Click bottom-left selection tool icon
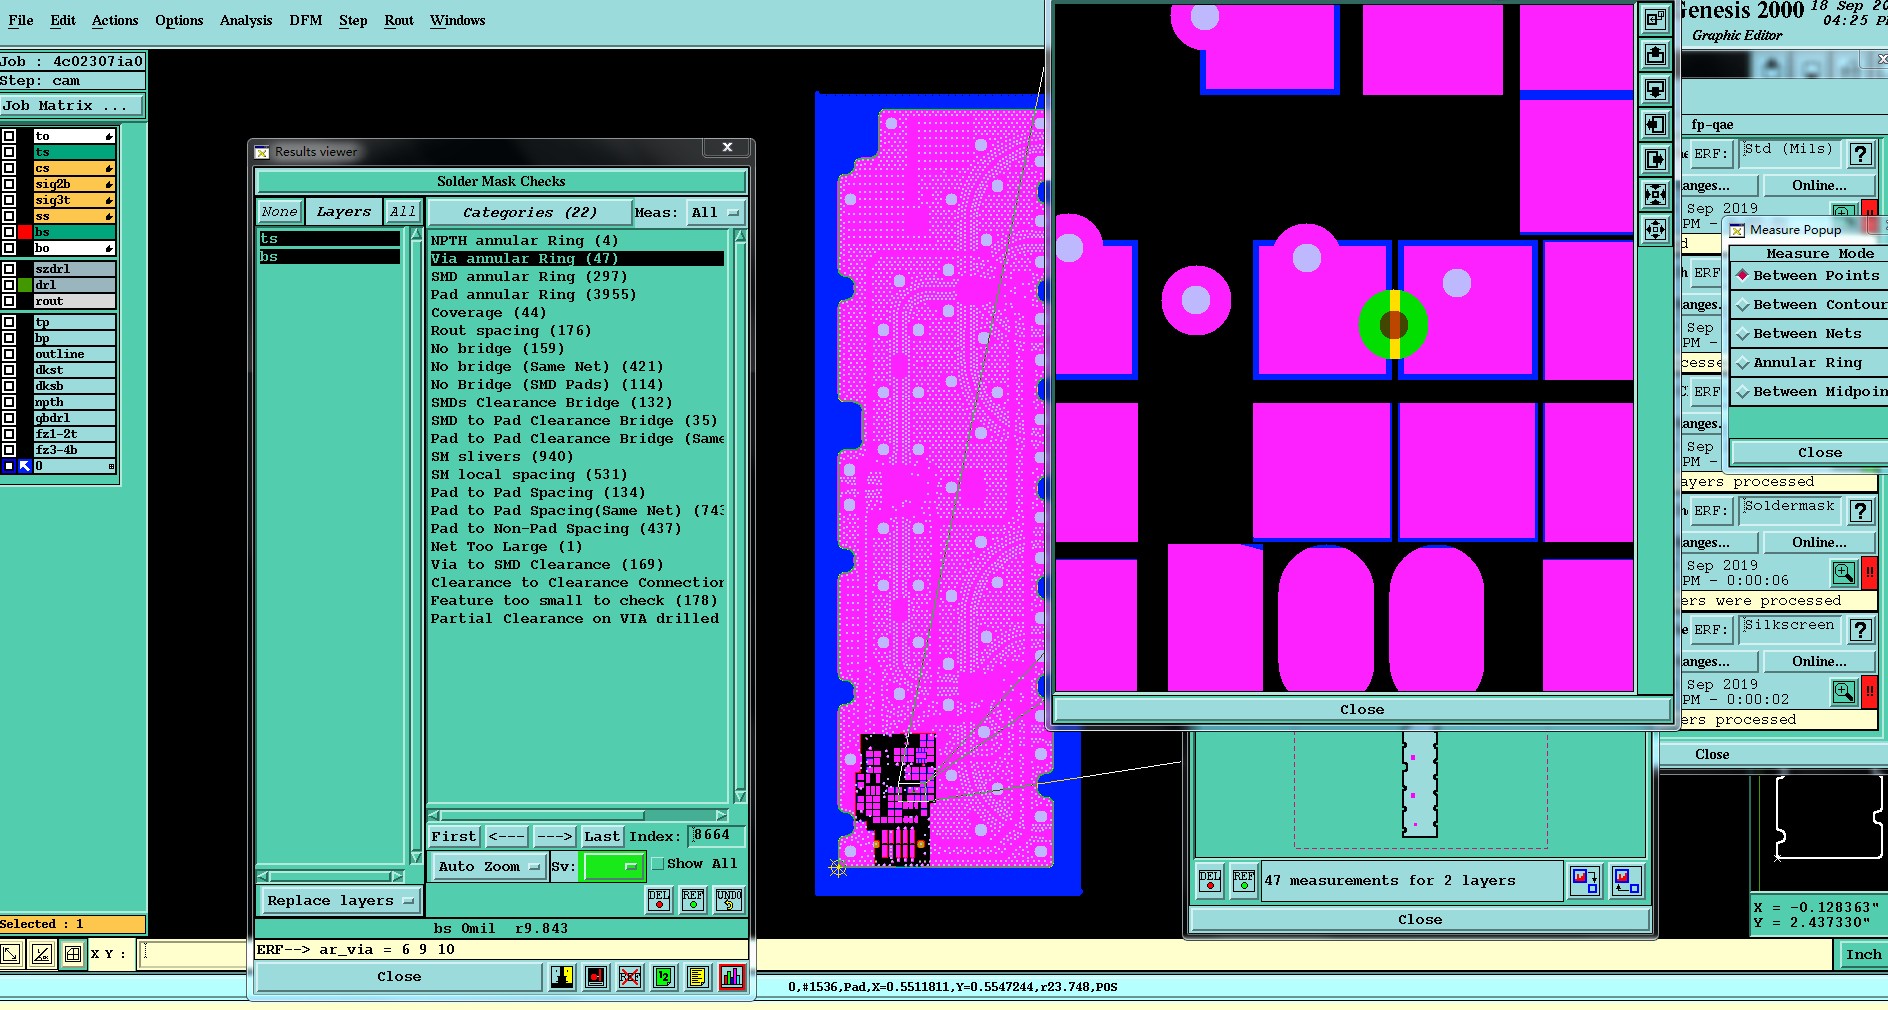 [11, 954]
